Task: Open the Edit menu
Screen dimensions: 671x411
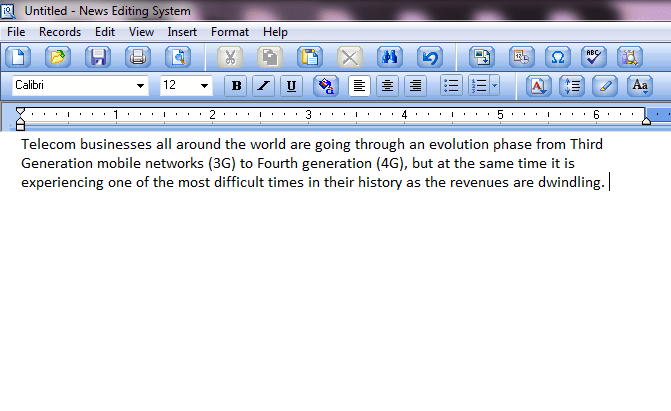Action: (x=105, y=32)
